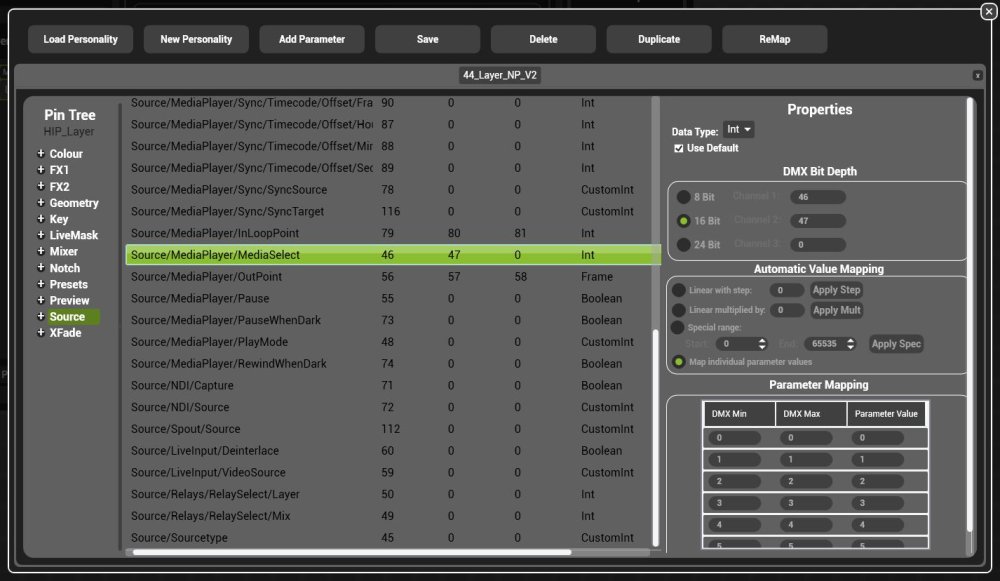Click the DMX Min column header
1000x581 pixels.
(739, 413)
